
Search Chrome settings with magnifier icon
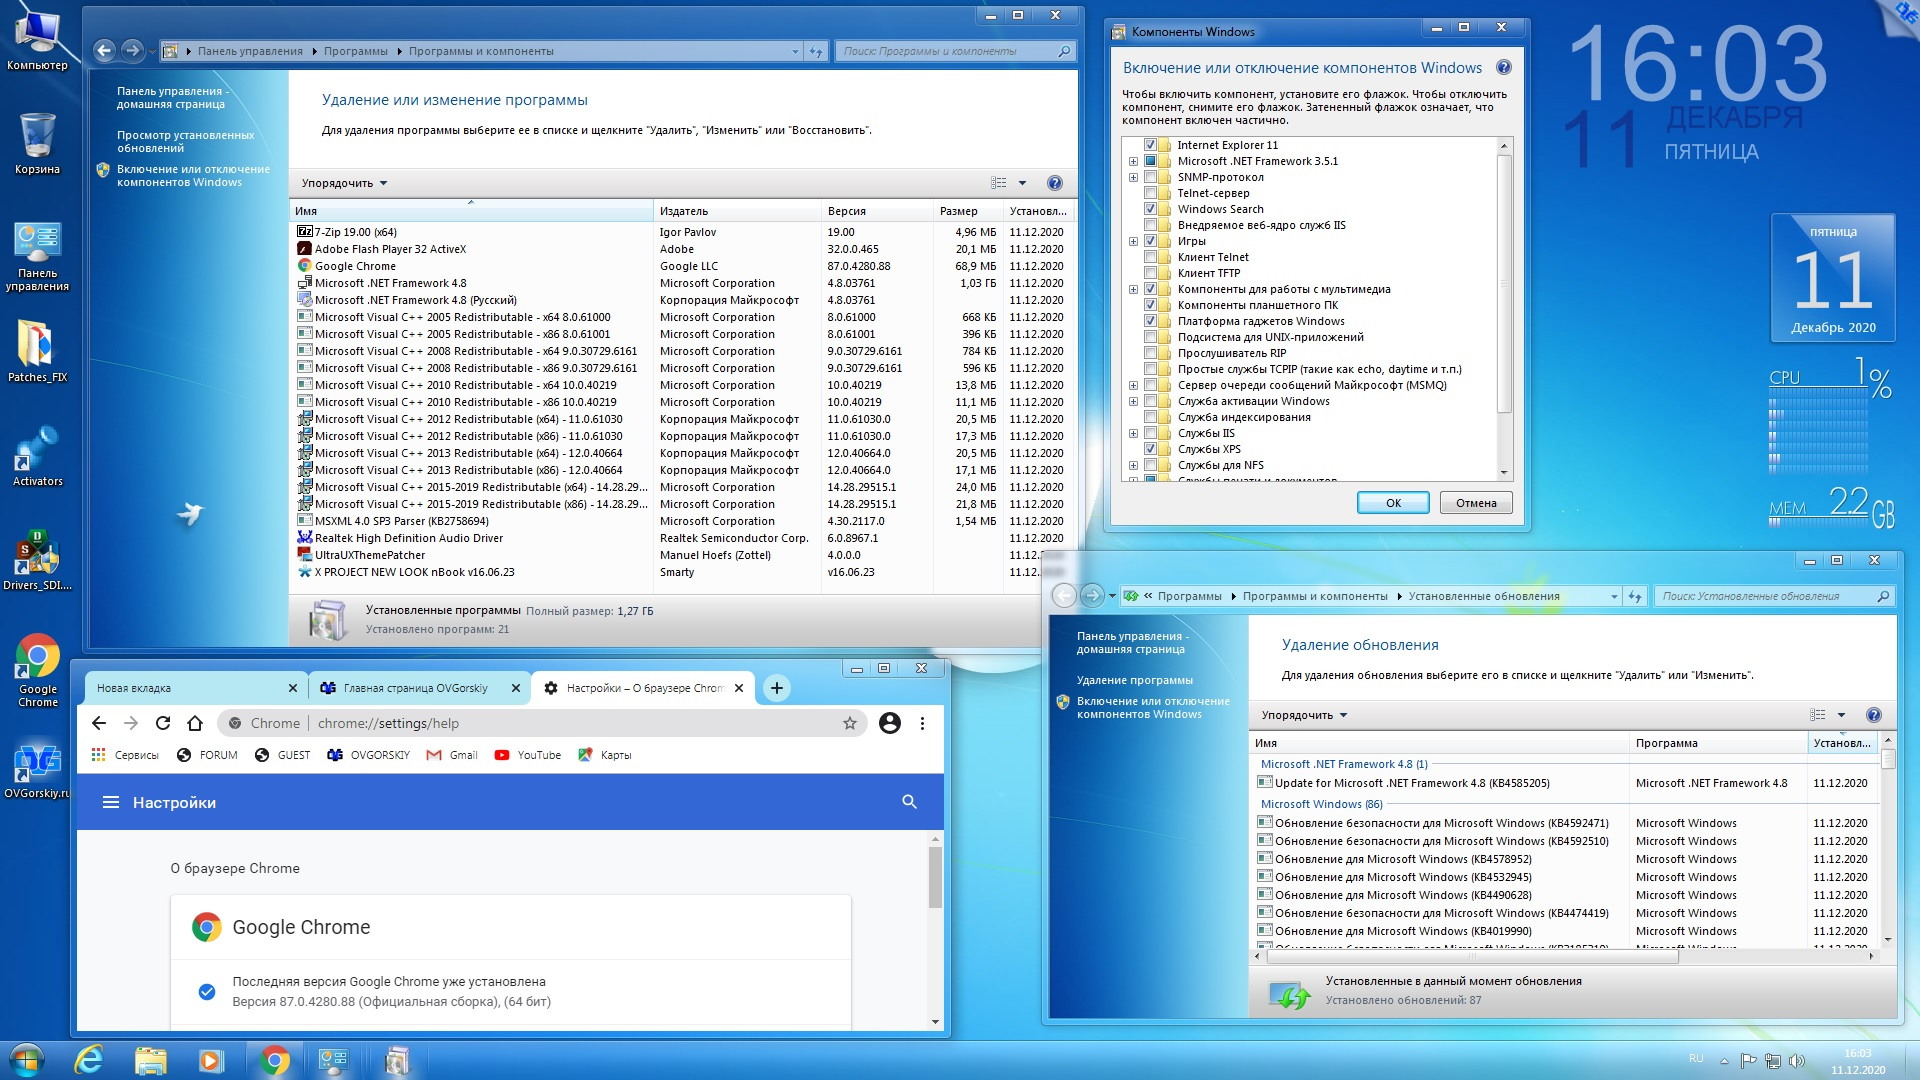pyautogui.click(x=909, y=801)
